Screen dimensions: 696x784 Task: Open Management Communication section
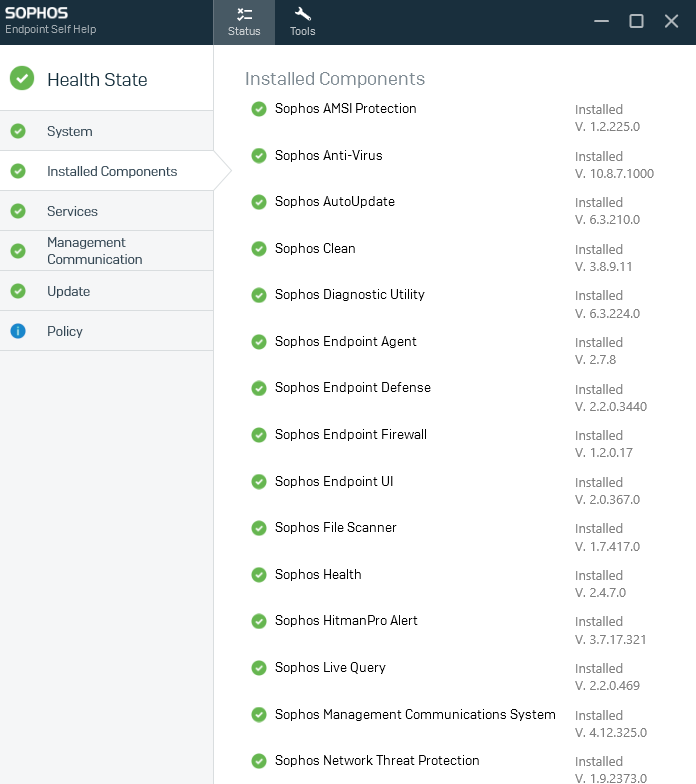click(106, 251)
